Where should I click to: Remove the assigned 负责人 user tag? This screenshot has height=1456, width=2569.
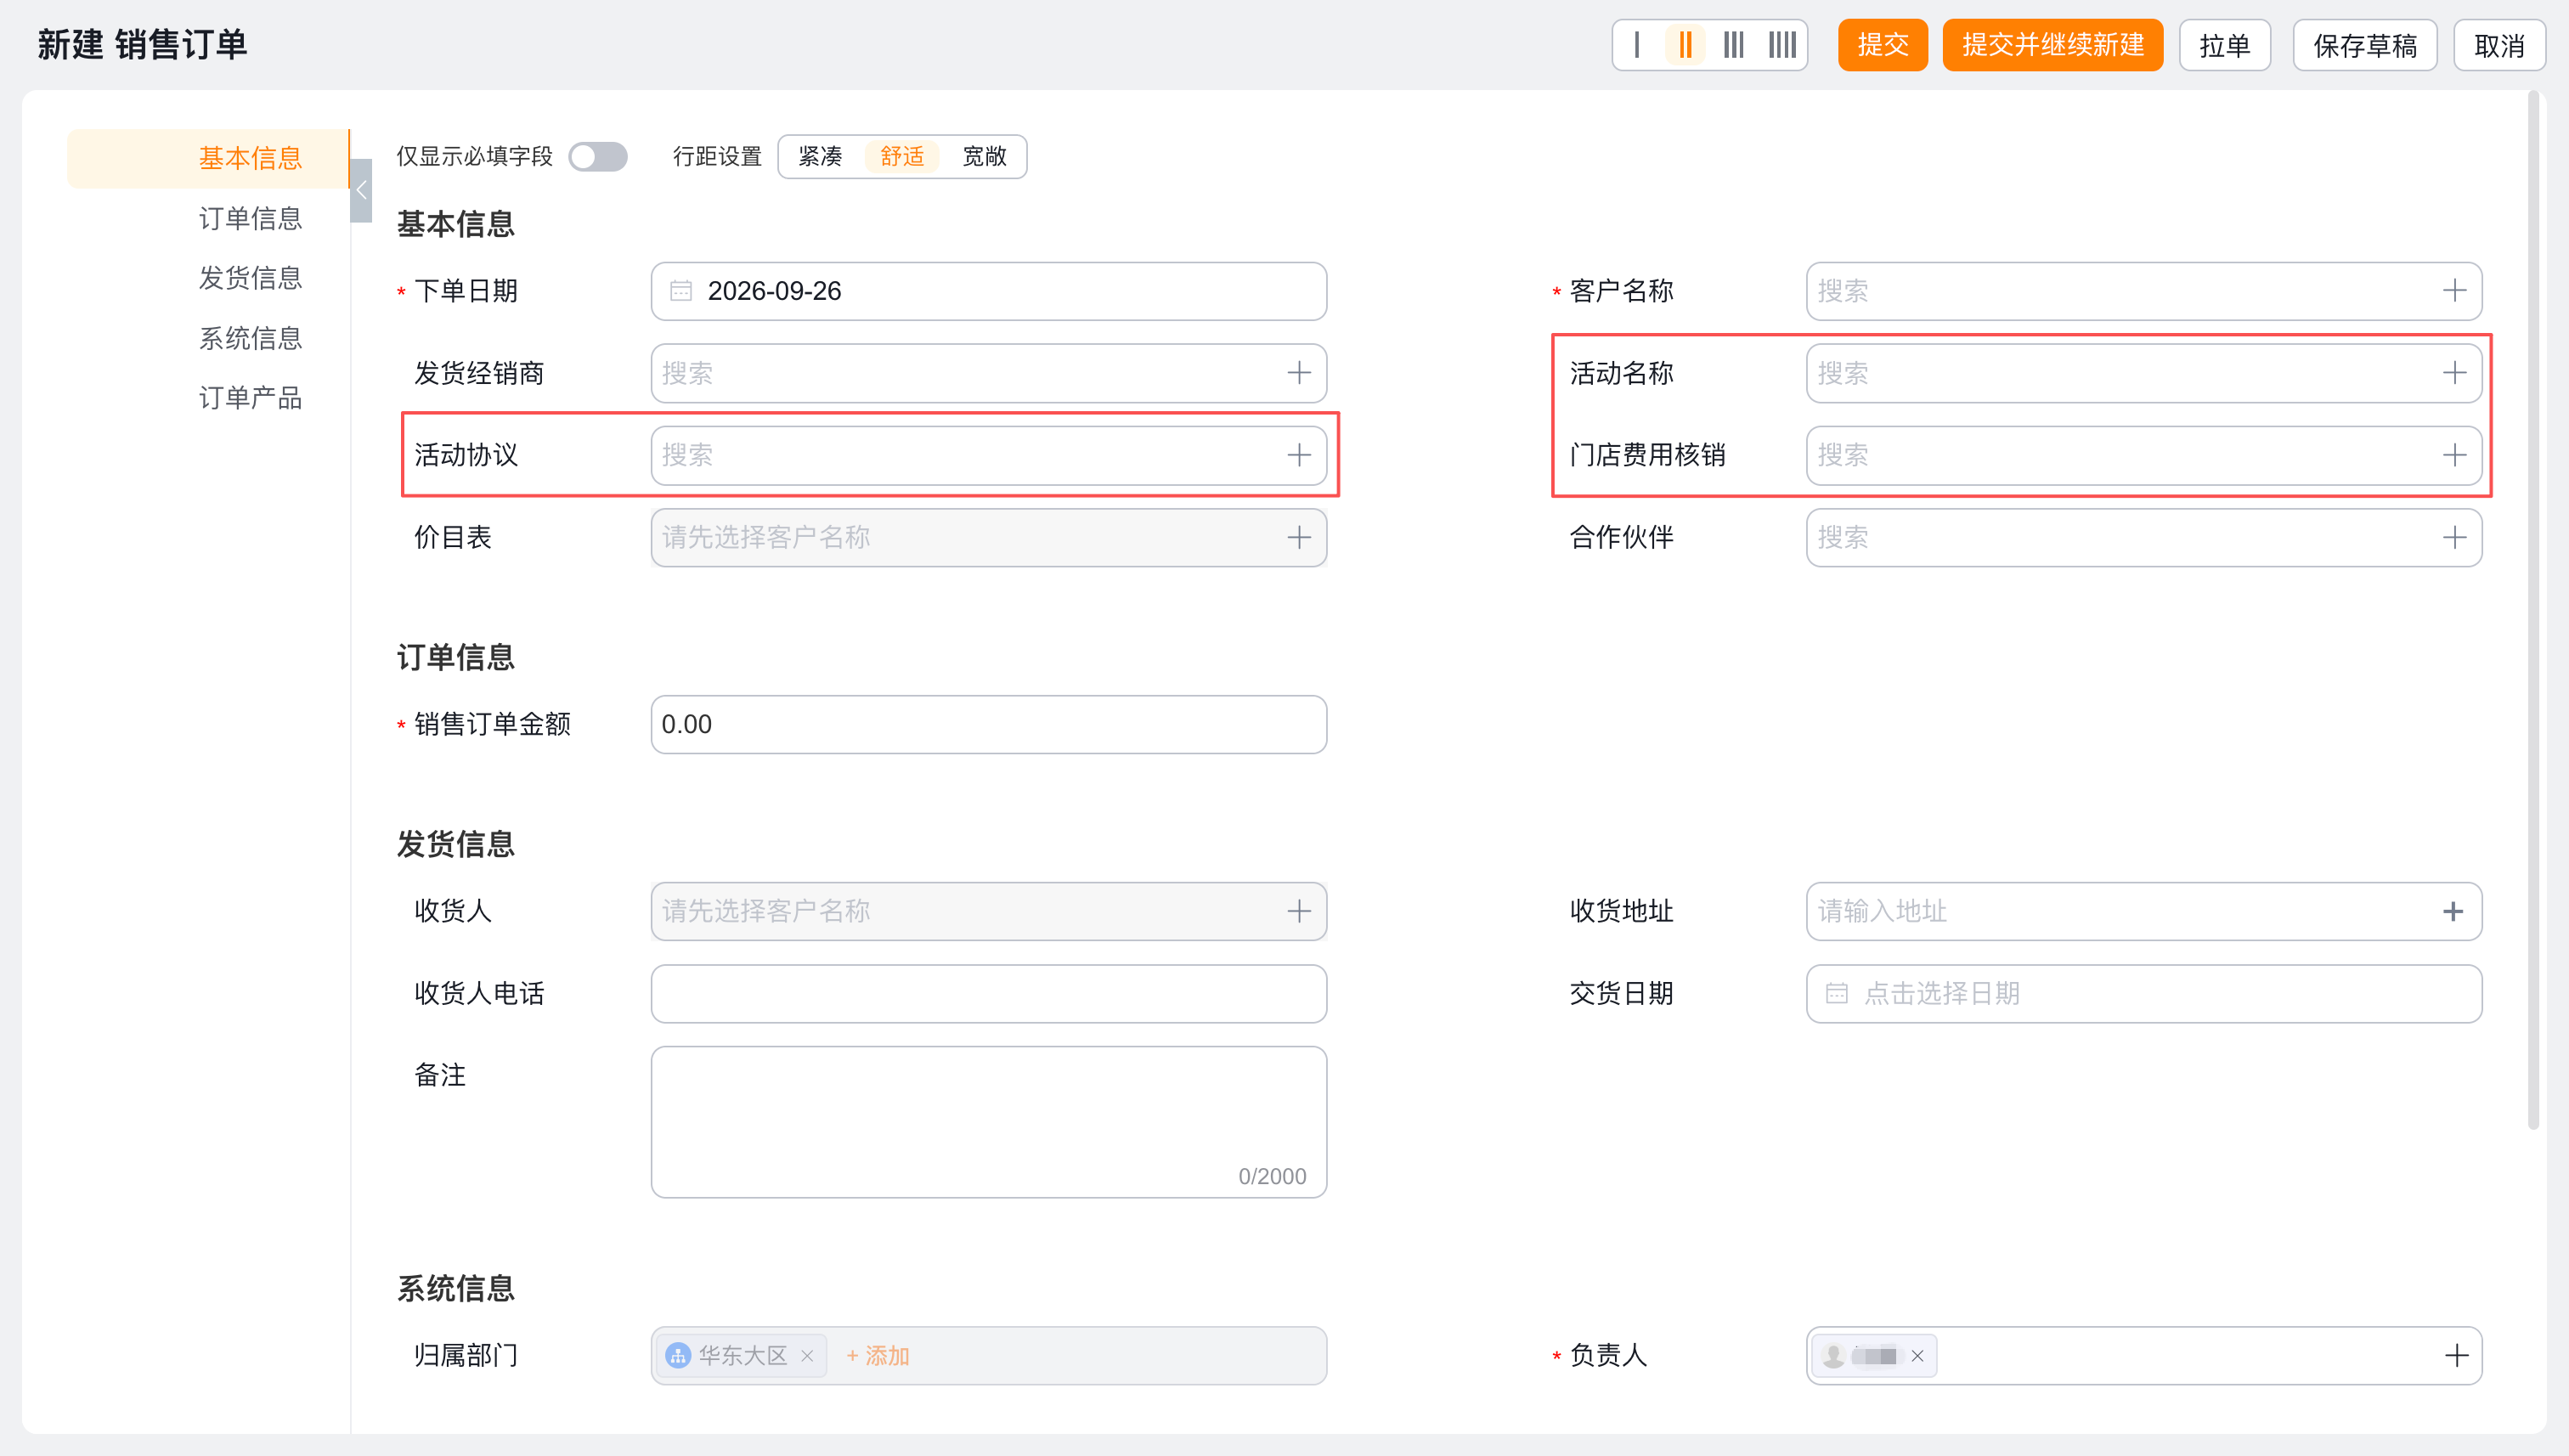[1917, 1356]
